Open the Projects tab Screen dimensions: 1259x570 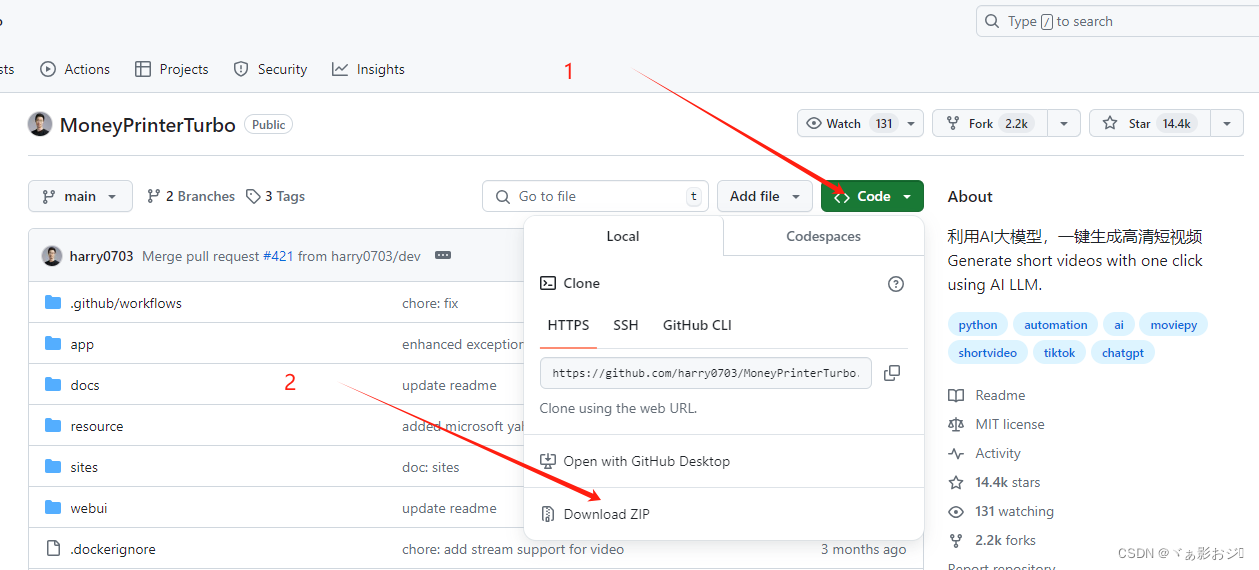pyautogui.click(x=171, y=69)
